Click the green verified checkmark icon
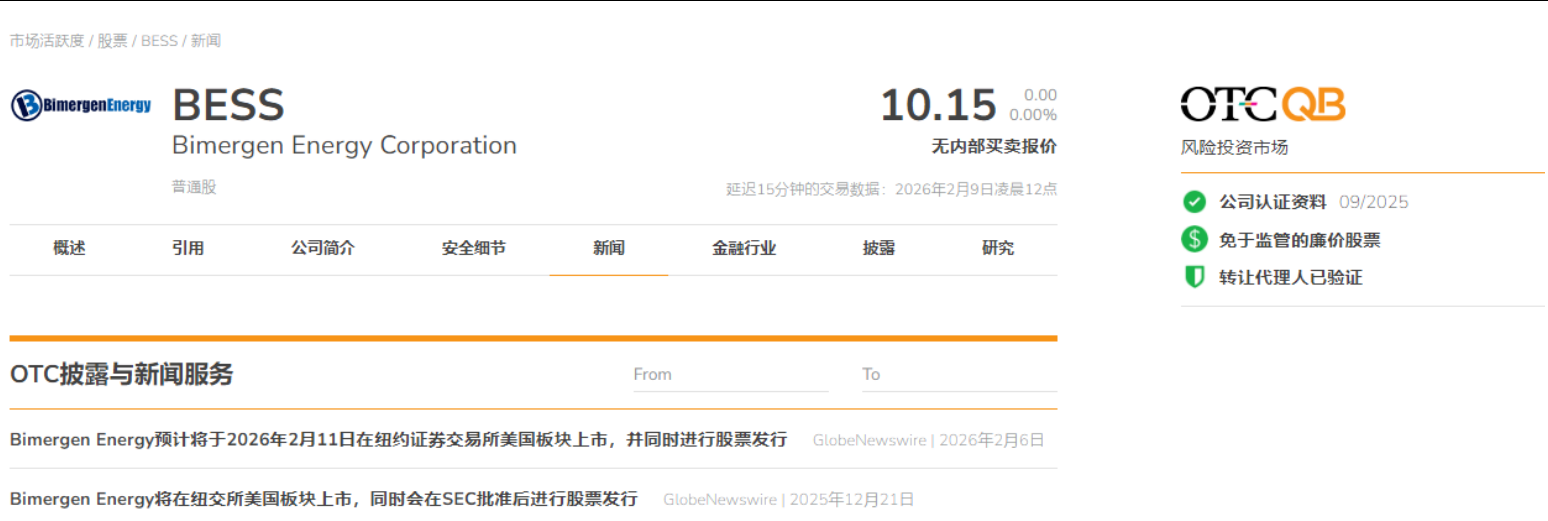Viewport: 1548px width, 521px height. 1194,202
